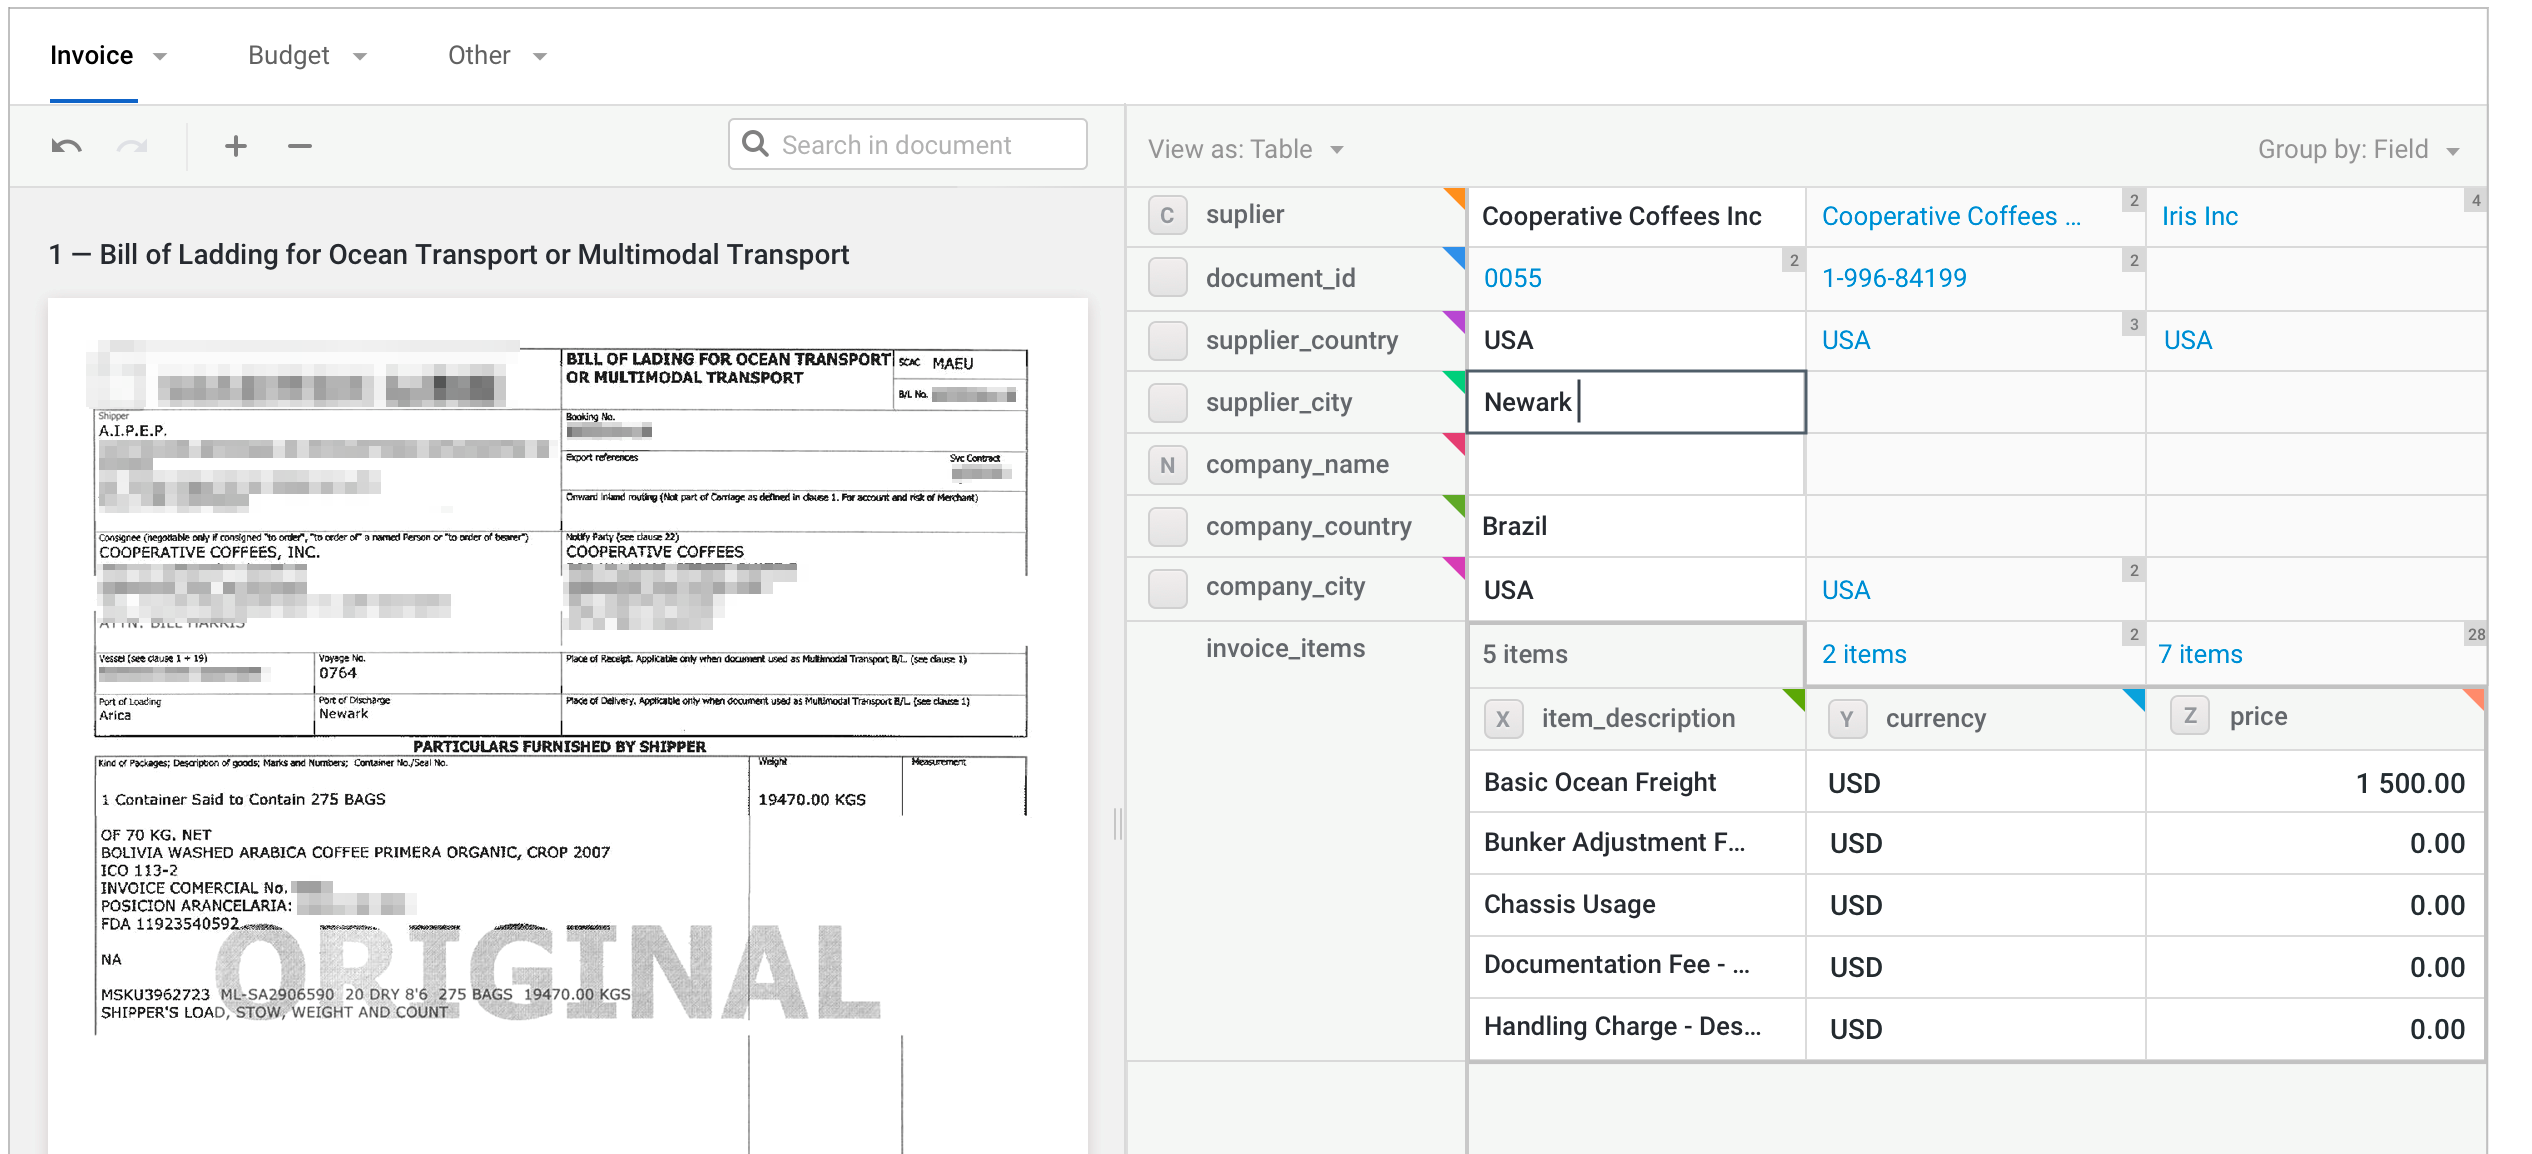Select the 1 500.00 price cell
The width and height of the screenshot is (2532, 1154).
pyautogui.click(x=2315, y=782)
